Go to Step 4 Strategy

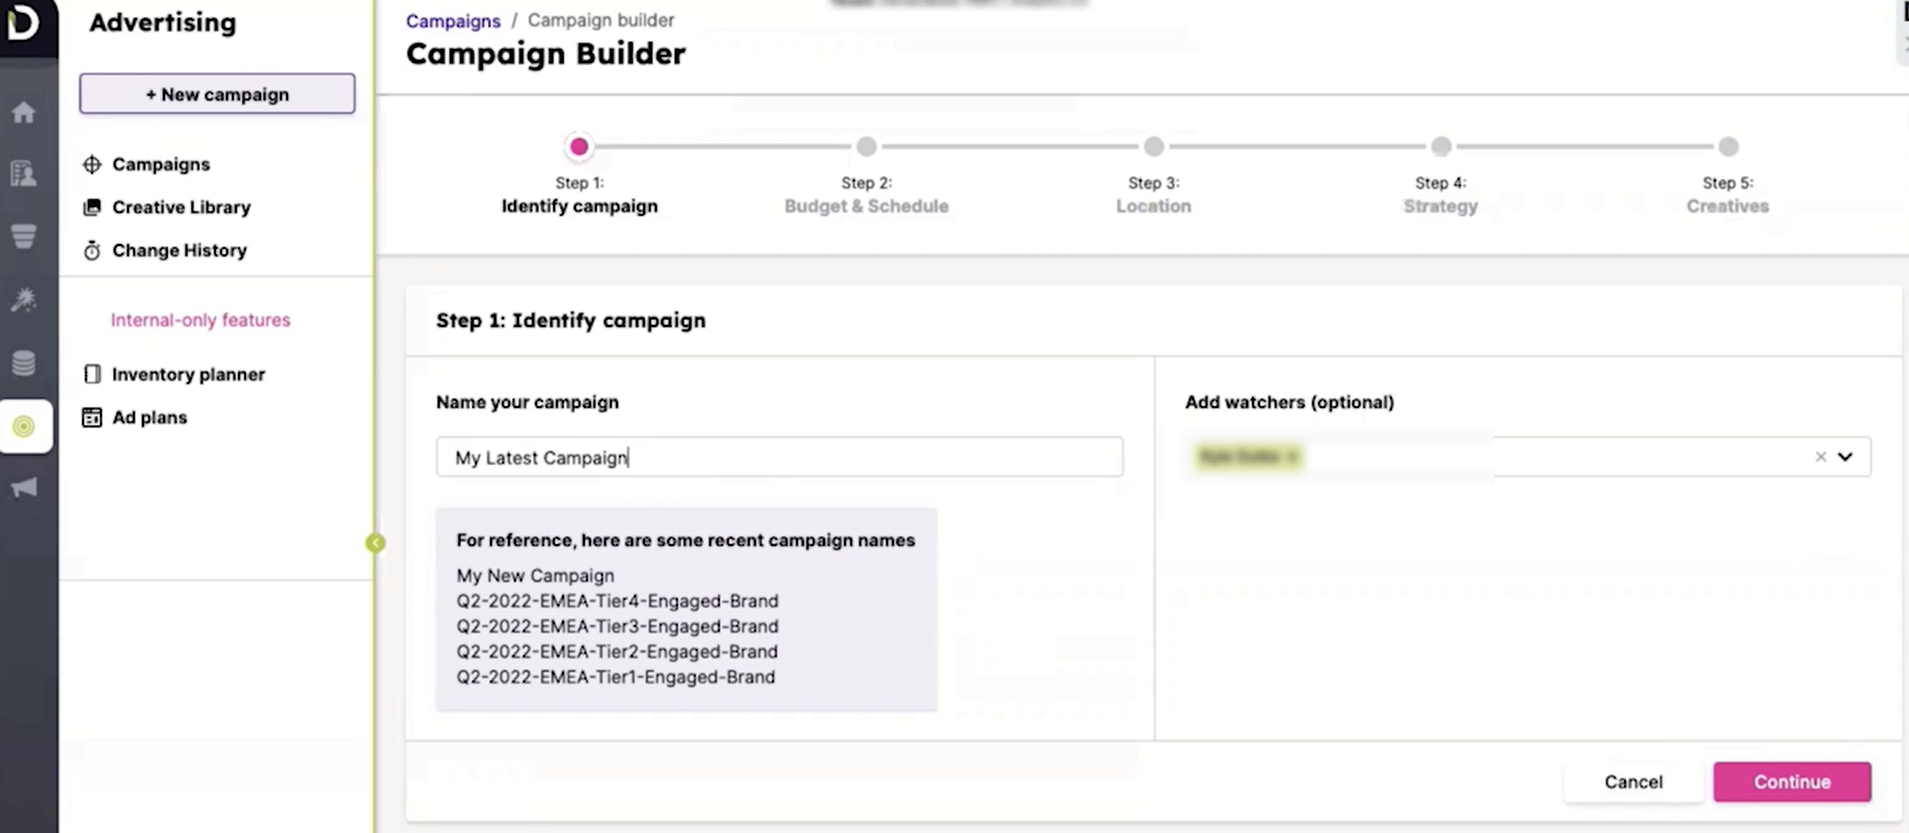tap(1441, 147)
